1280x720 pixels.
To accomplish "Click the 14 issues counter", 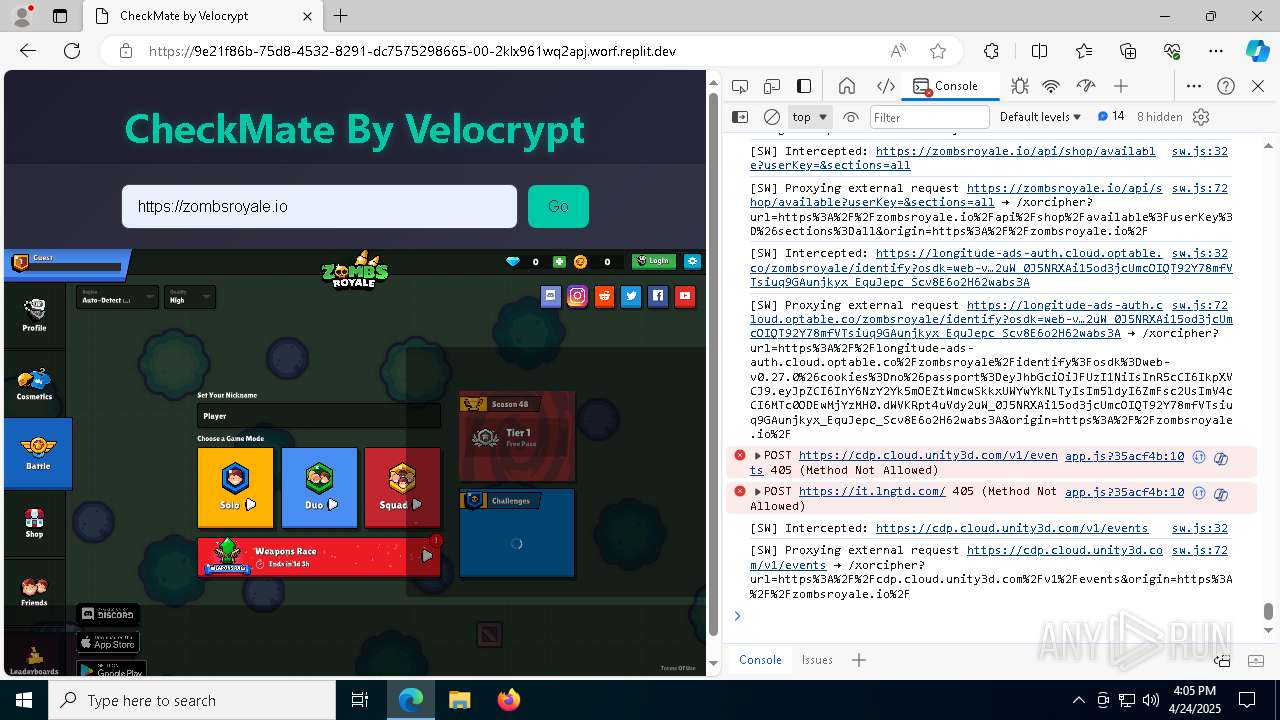I will (1111, 117).
